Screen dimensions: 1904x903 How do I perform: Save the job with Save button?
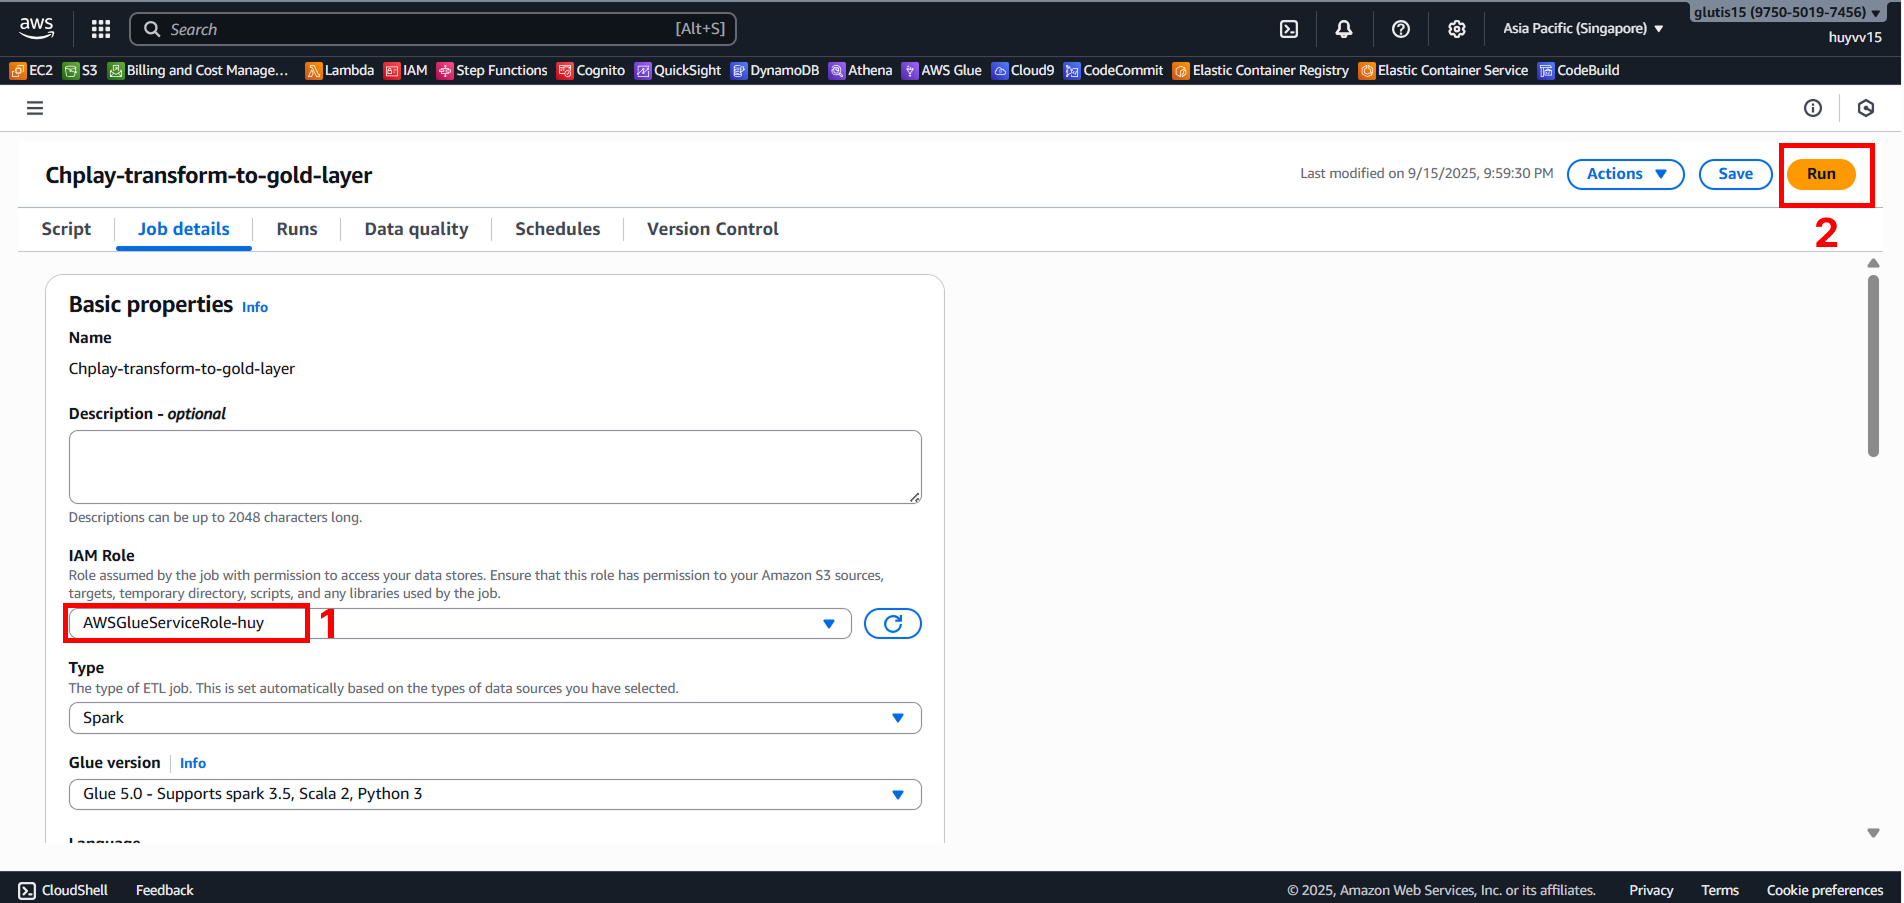1735,174
